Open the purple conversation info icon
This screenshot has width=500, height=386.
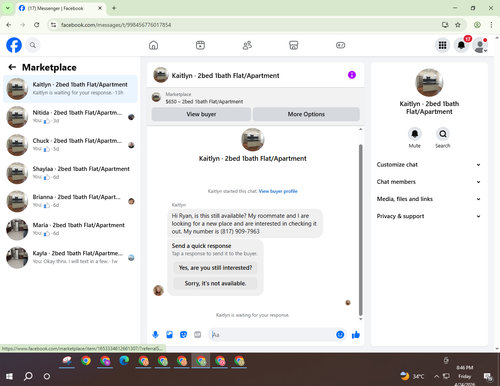click(x=352, y=75)
